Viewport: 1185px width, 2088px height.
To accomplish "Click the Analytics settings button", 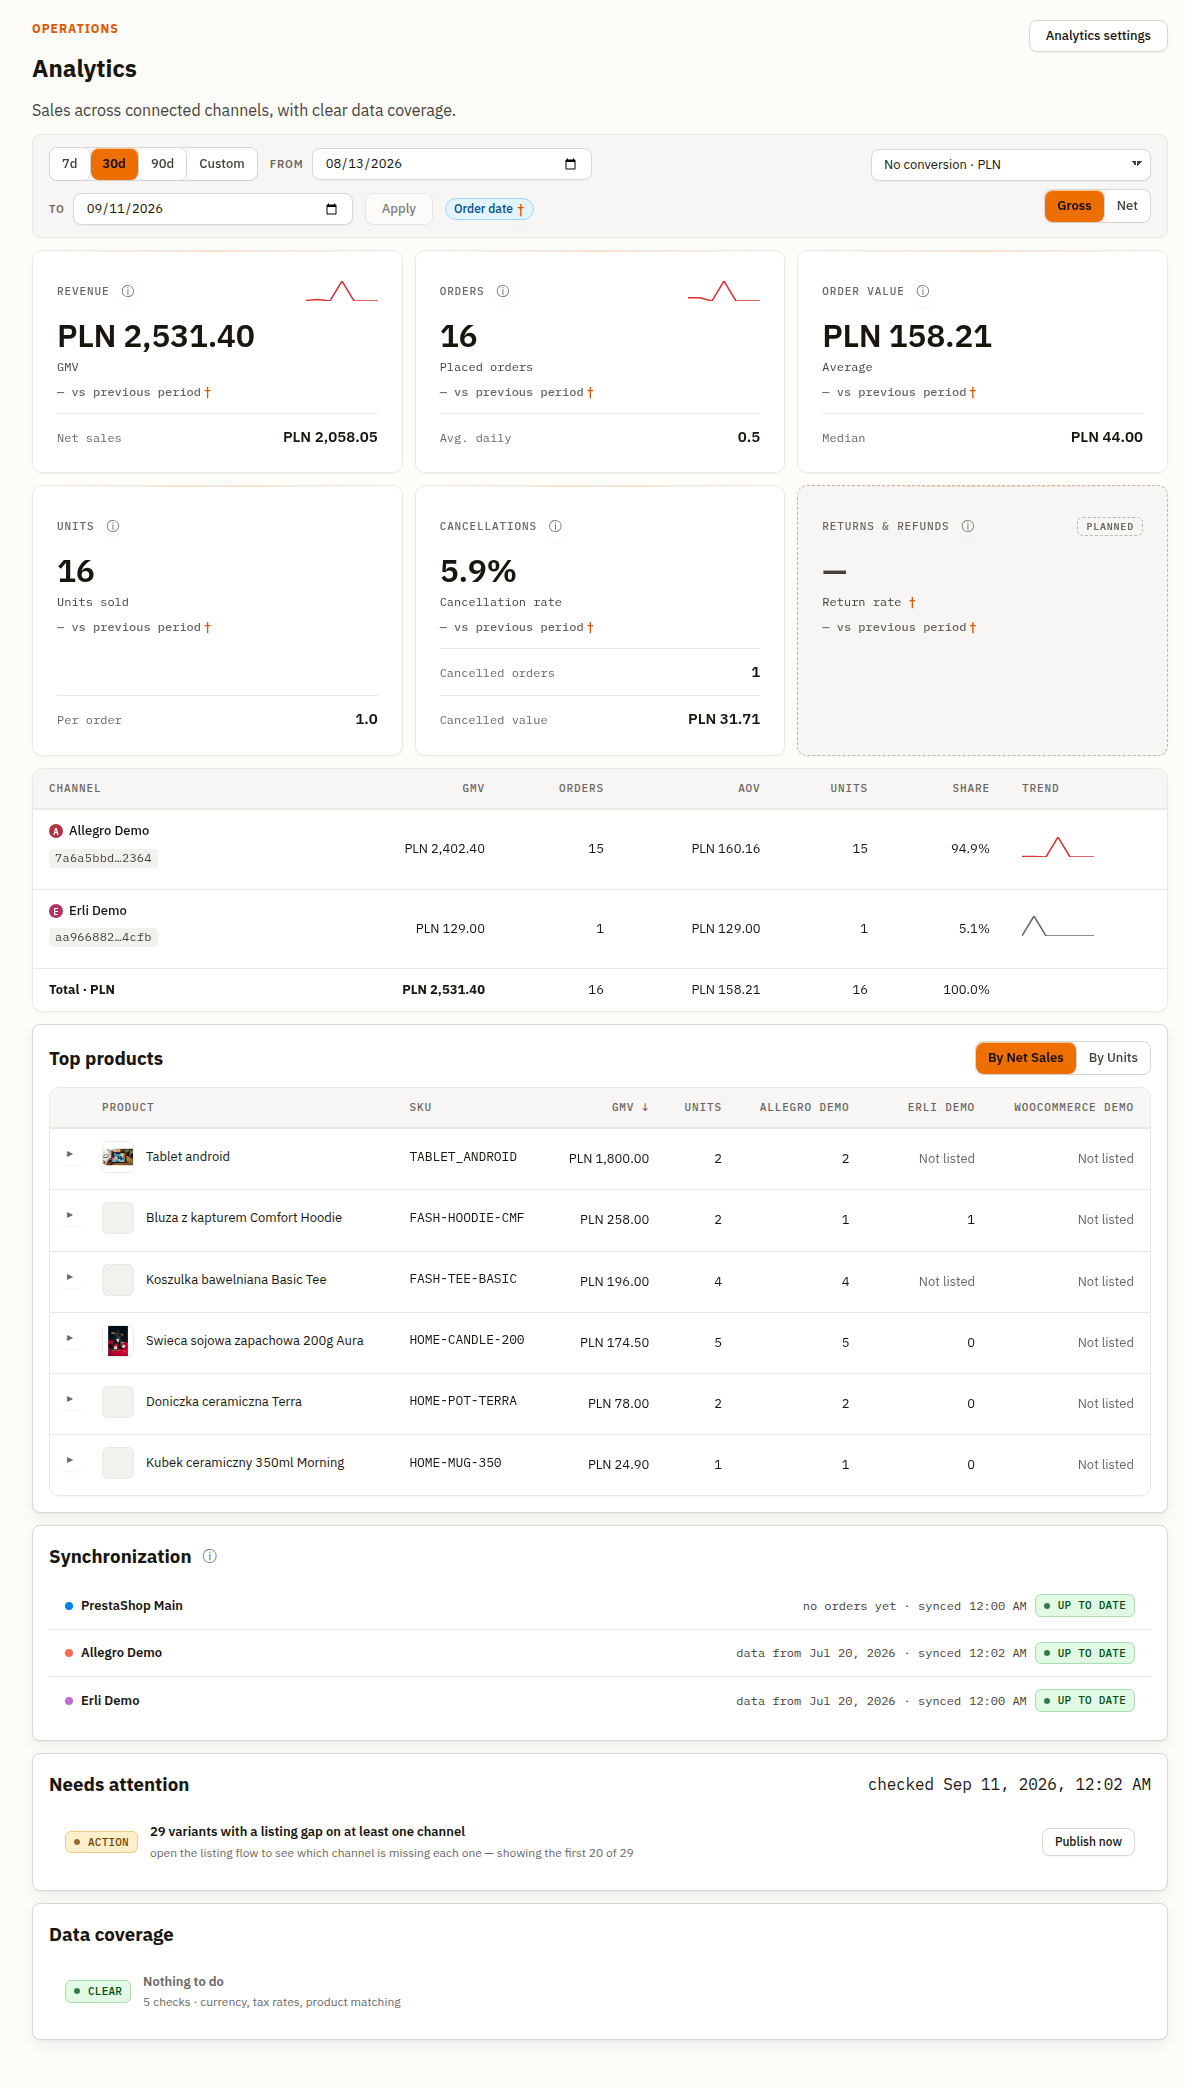I will pyautogui.click(x=1098, y=36).
